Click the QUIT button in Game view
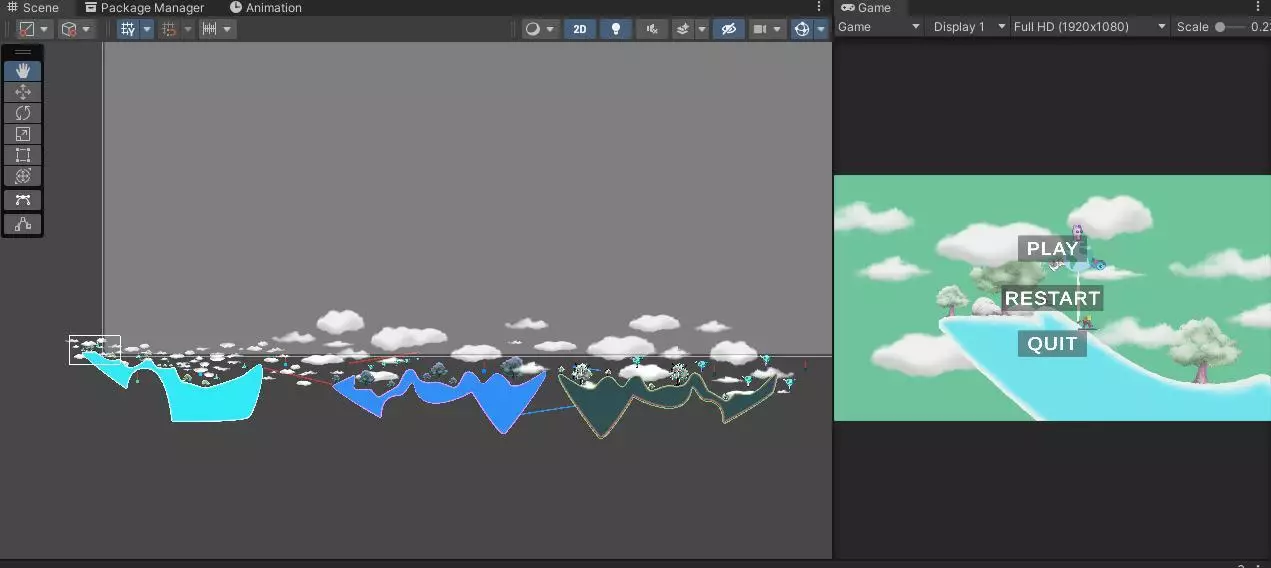This screenshot has height=568, width=1271. click(x=1052, y=344)
